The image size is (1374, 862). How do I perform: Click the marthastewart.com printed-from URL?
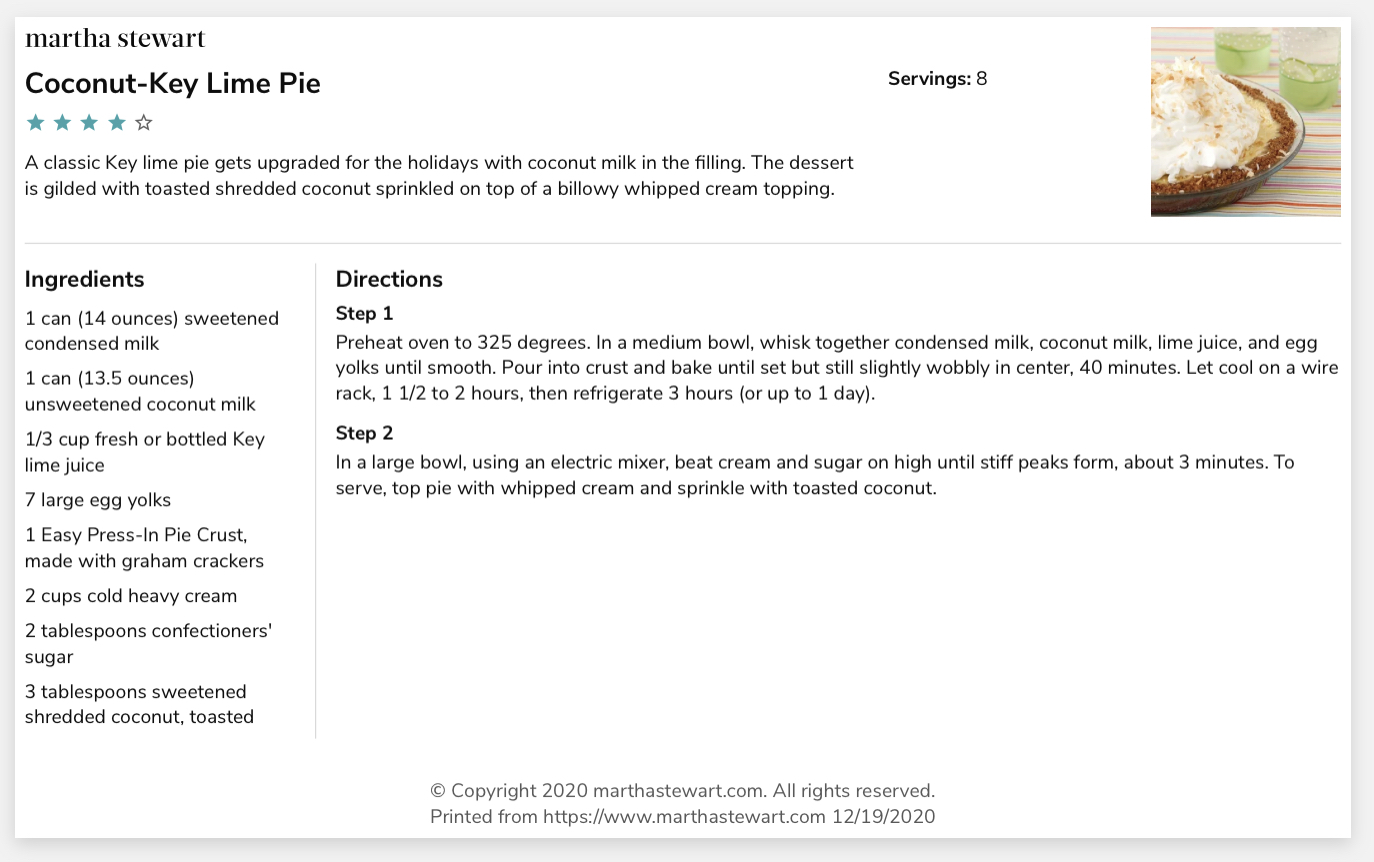tap(685, 816)
